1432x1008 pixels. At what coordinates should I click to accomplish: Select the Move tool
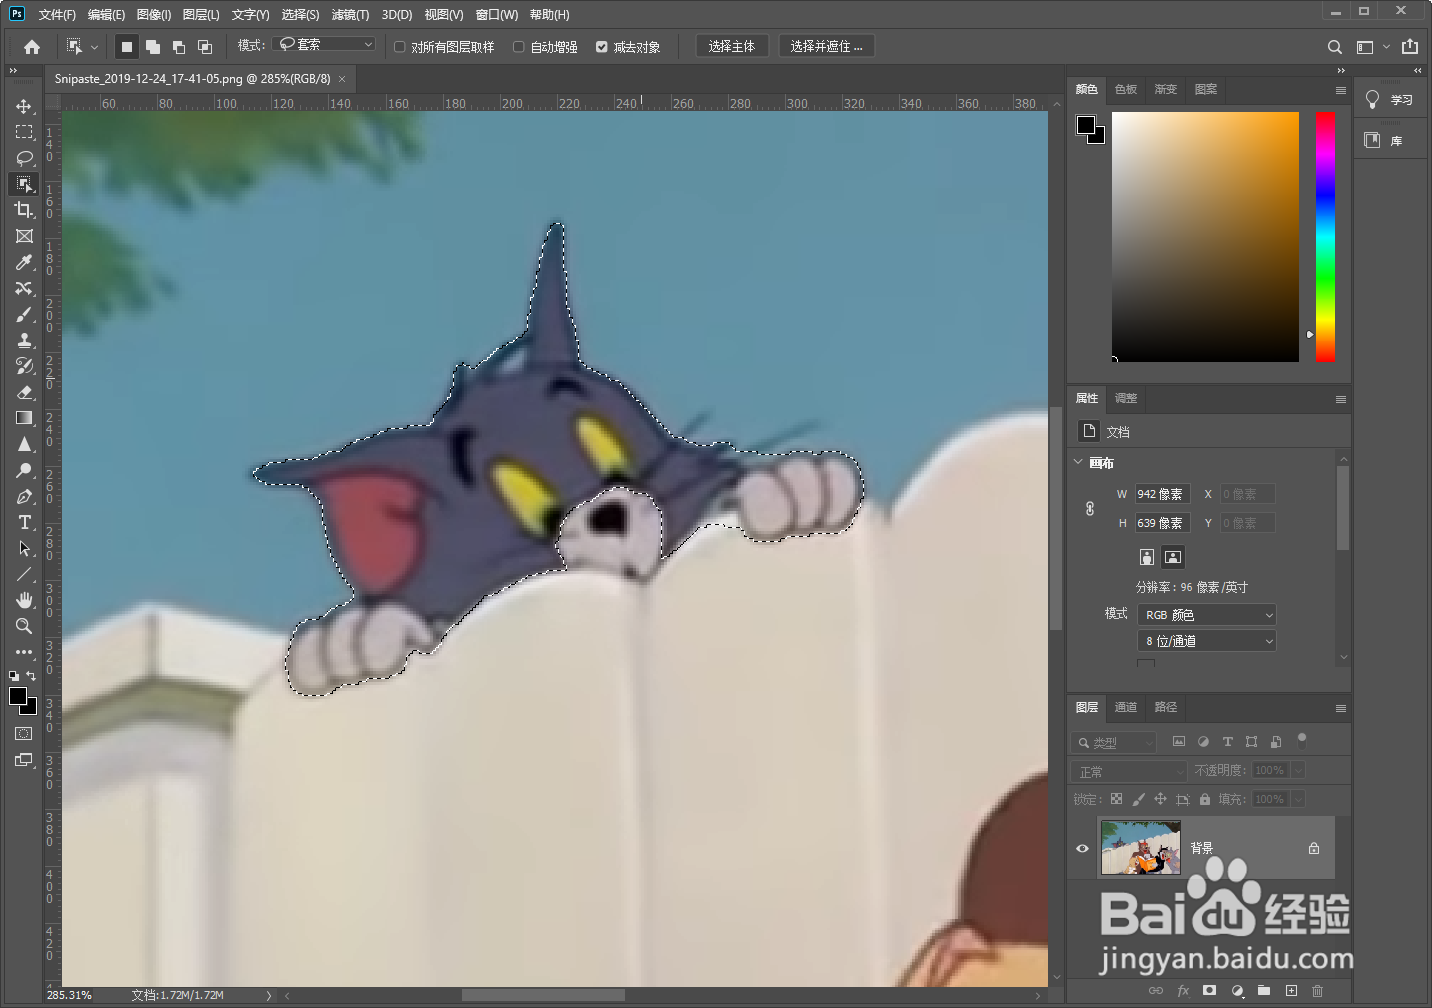click(24, 106)
